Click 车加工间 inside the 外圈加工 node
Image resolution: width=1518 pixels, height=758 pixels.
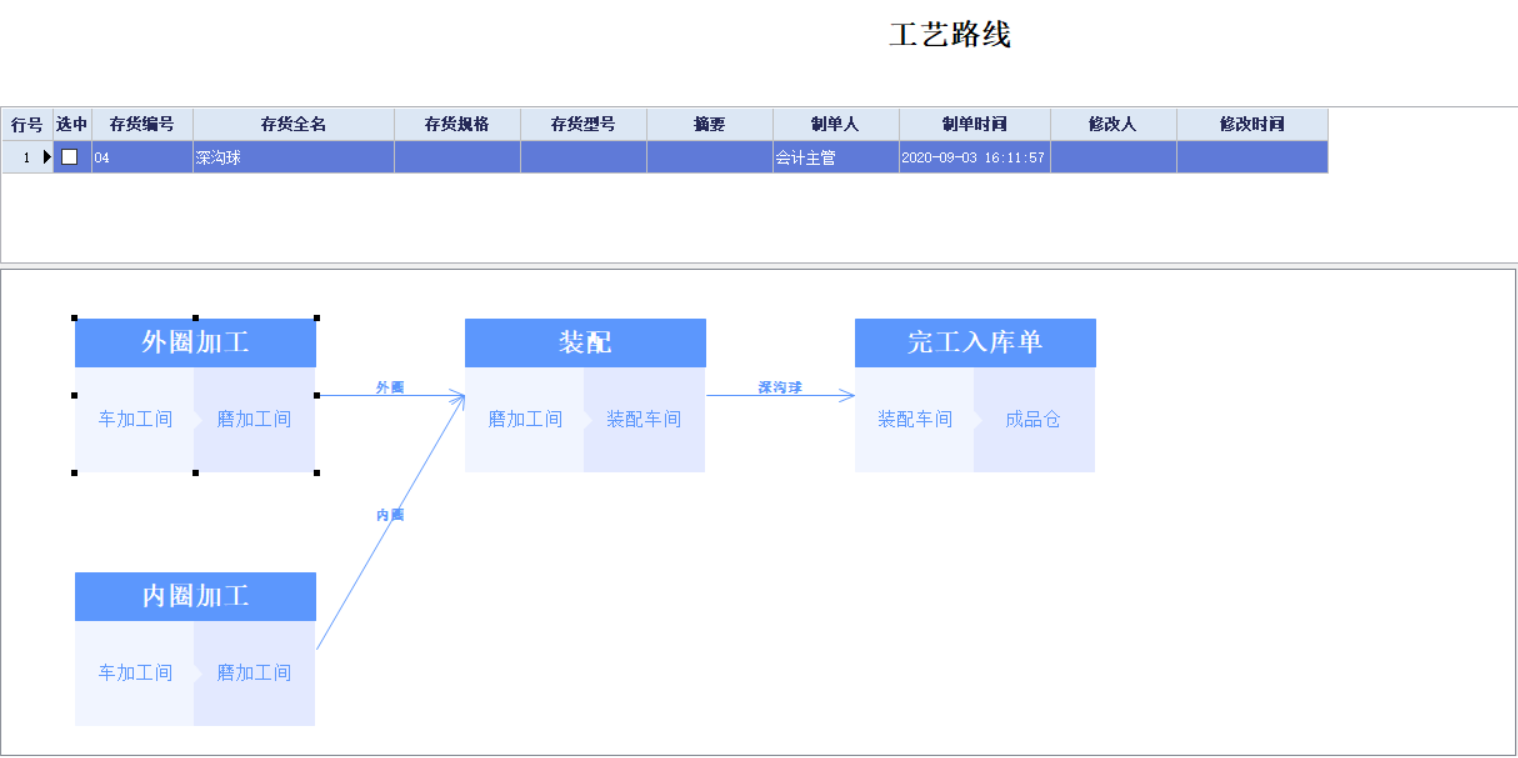[x=135, y=420]
